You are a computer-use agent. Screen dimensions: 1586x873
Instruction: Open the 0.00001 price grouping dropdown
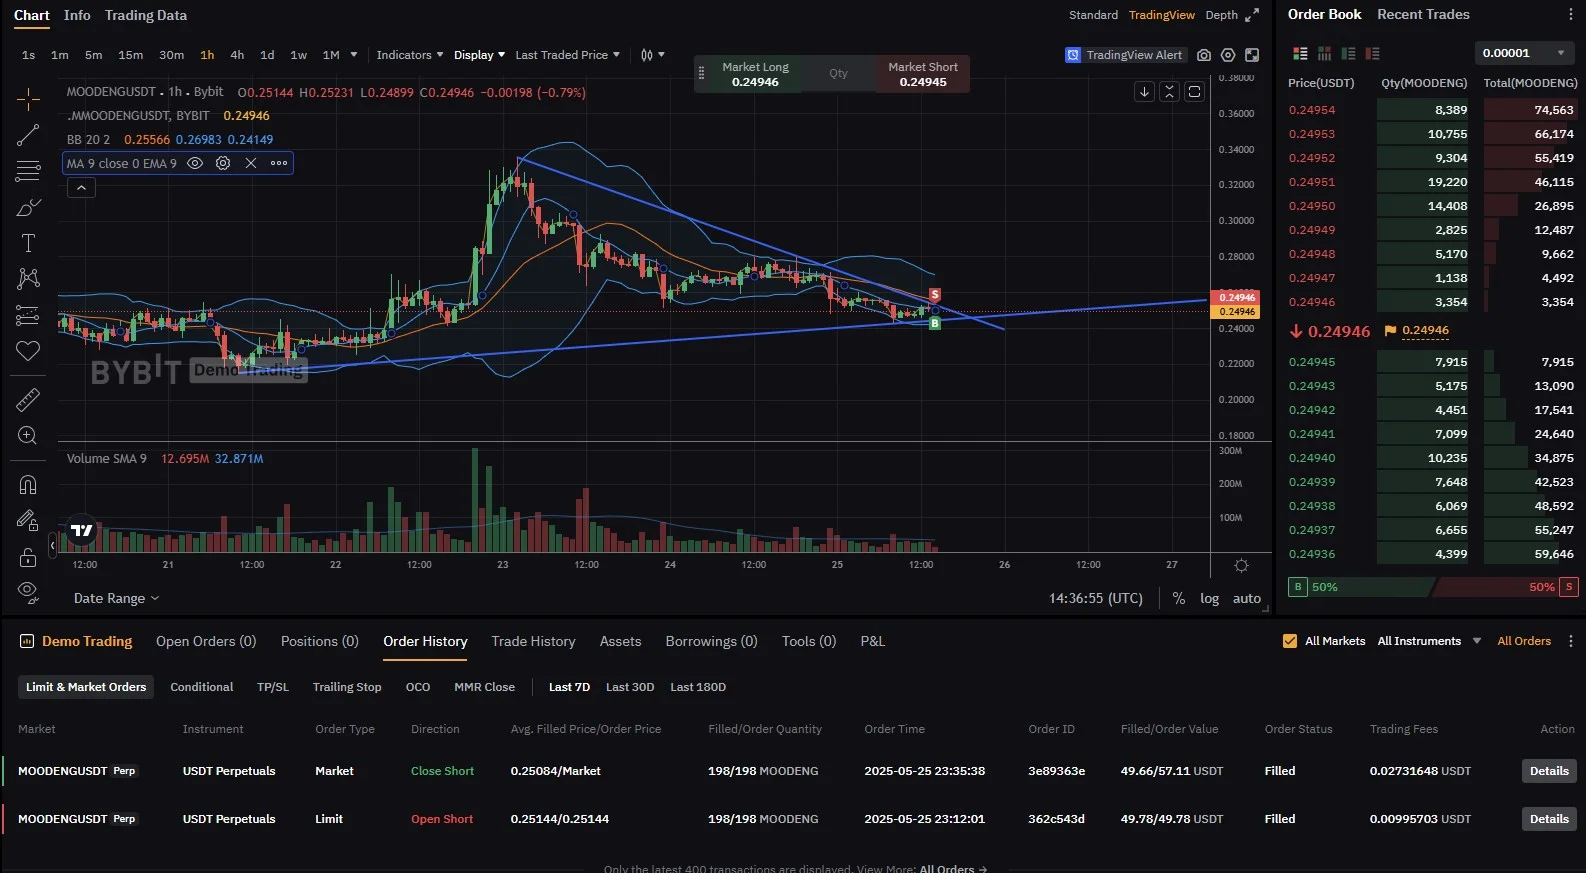(x=1524, y=53)
